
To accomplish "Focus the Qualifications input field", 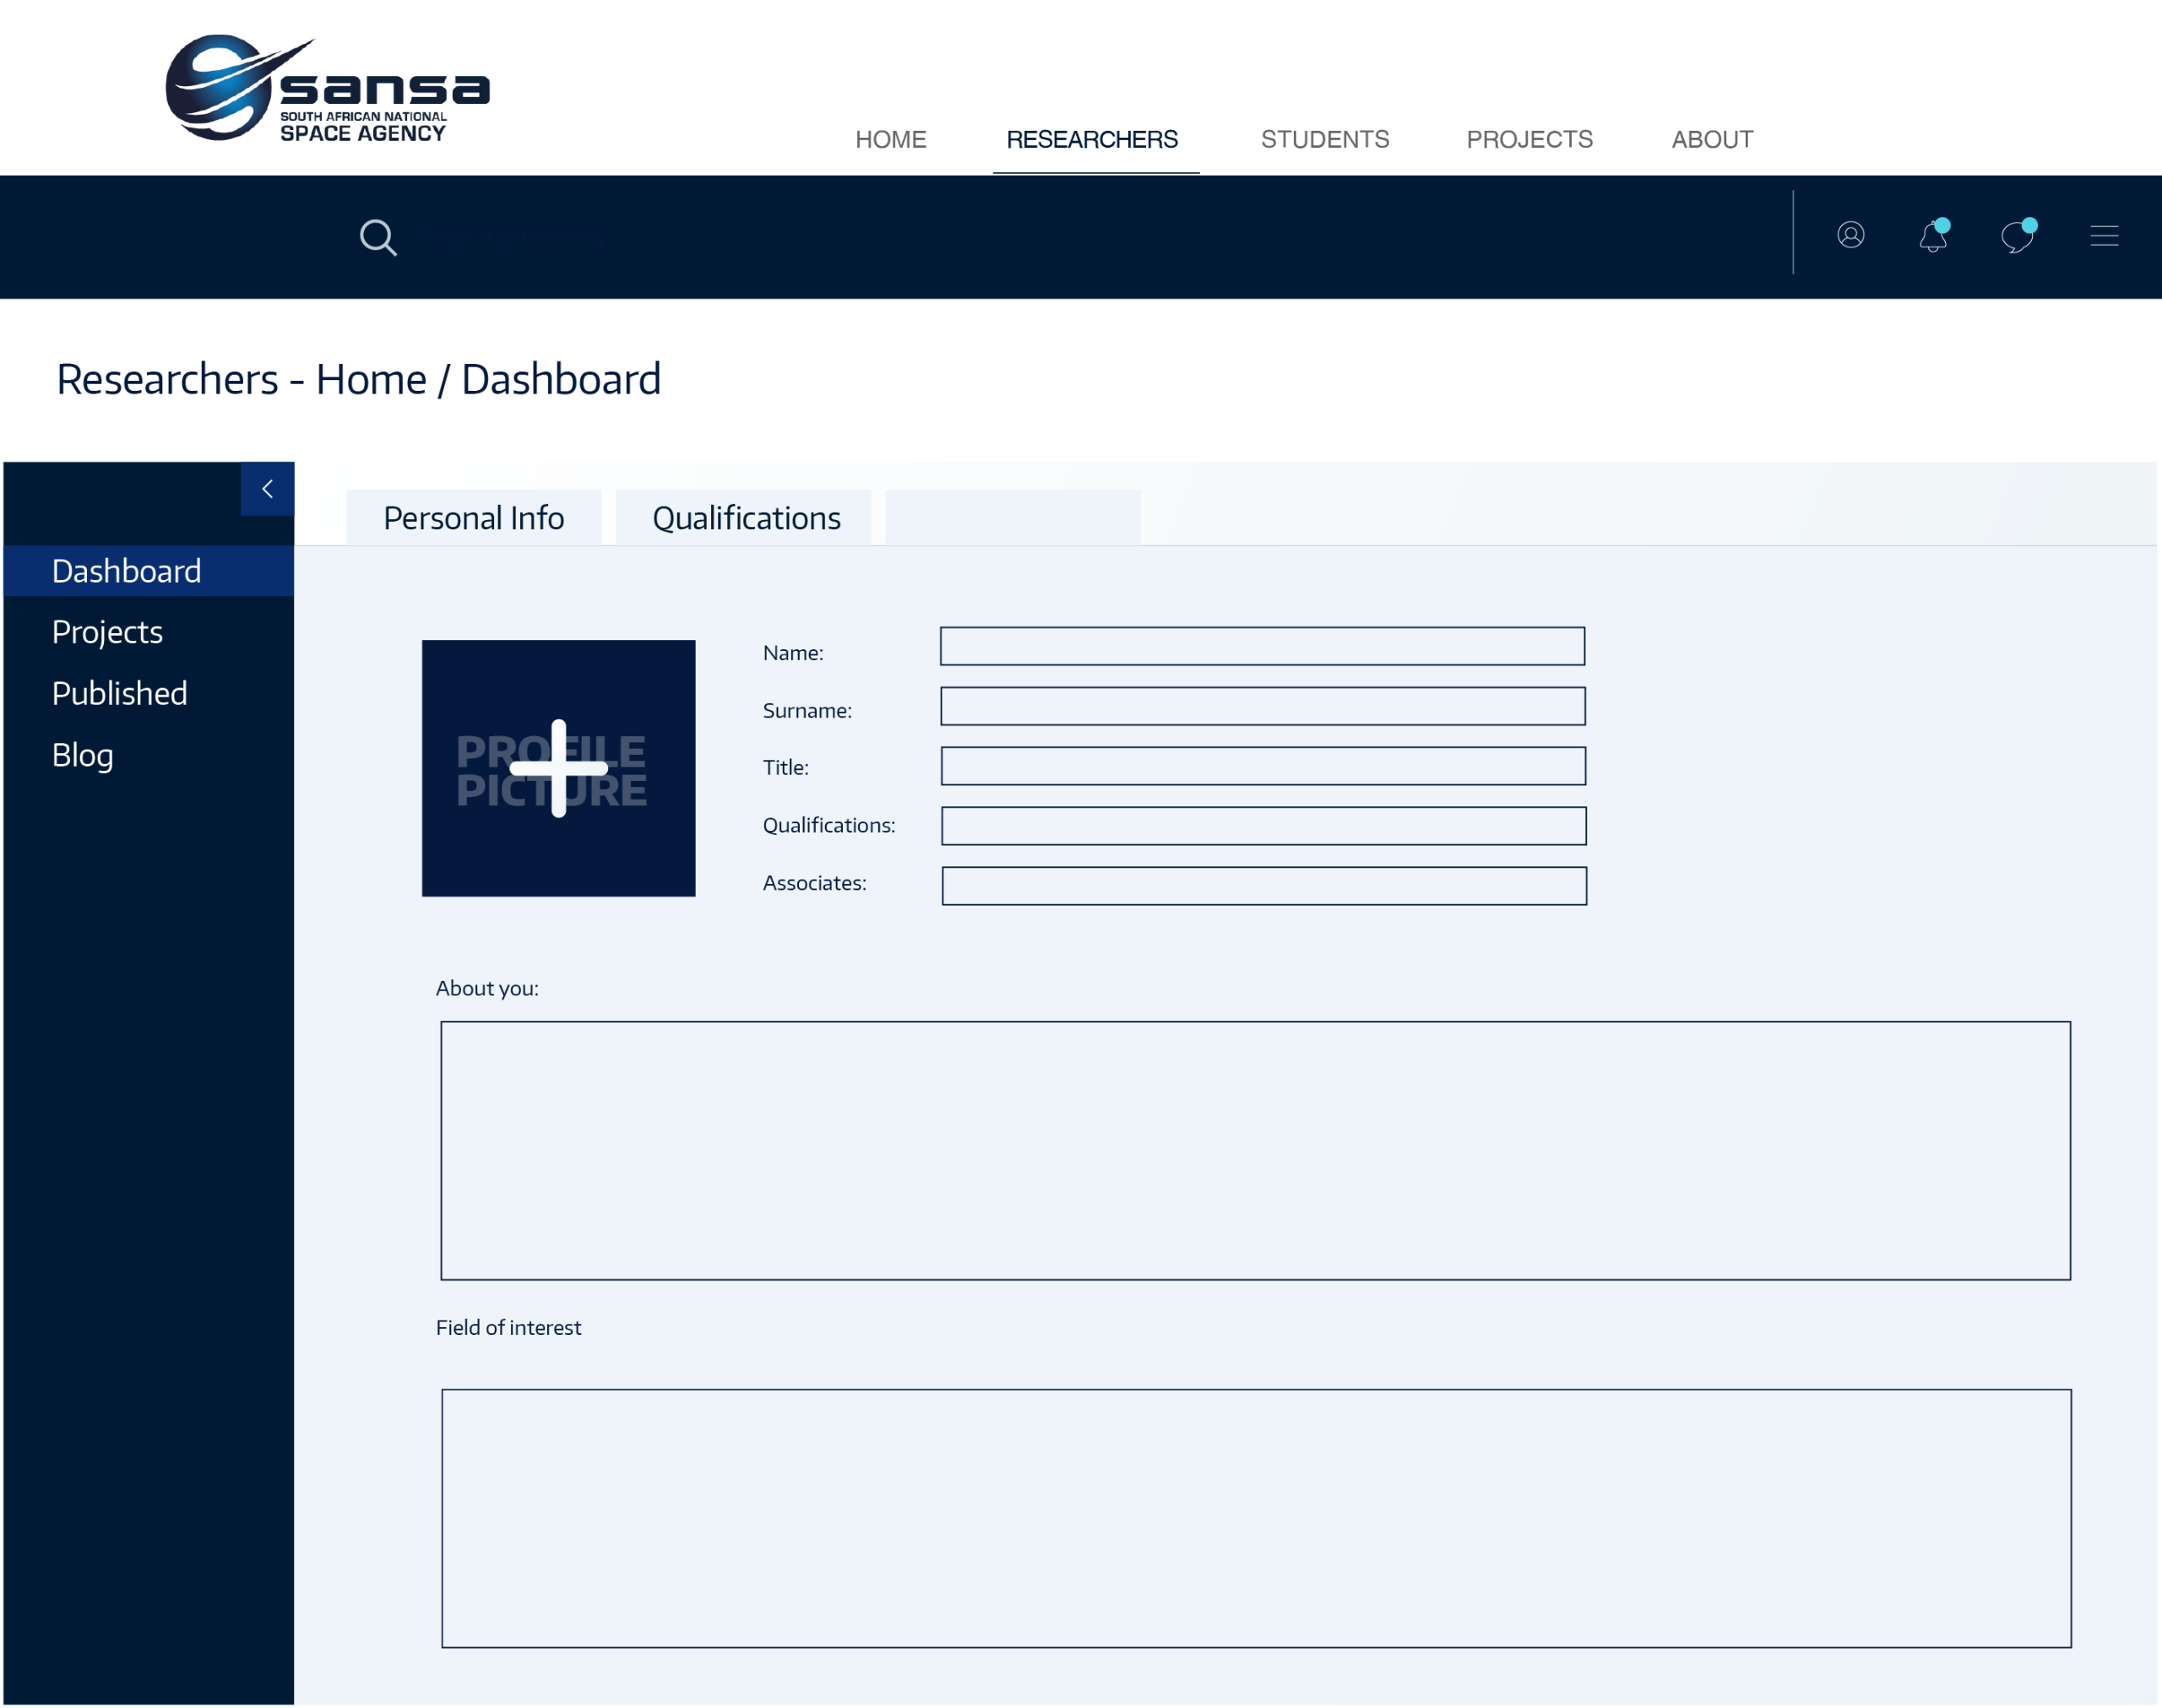I will point(1264,826).
